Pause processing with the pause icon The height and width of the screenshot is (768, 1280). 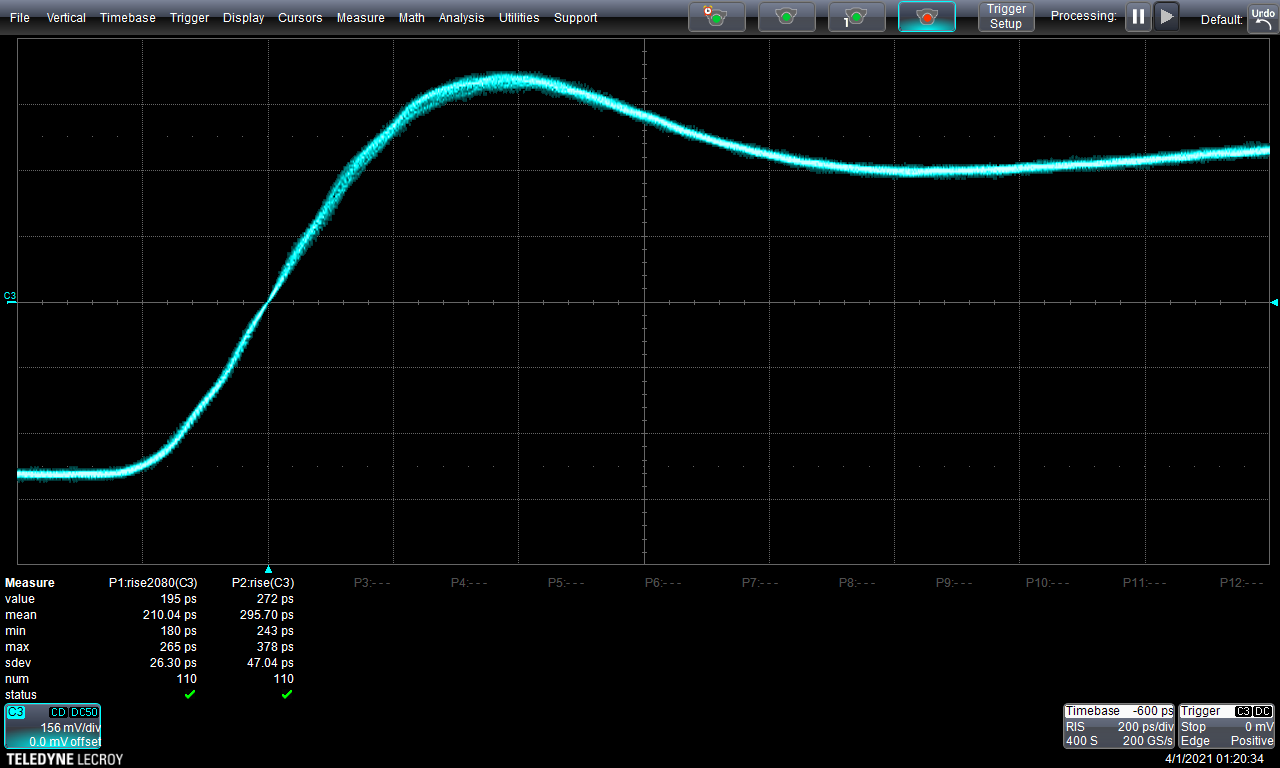(1138, 16)
